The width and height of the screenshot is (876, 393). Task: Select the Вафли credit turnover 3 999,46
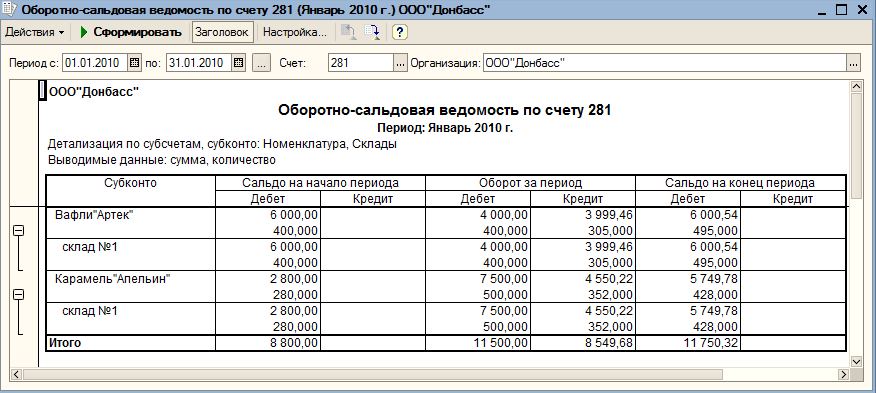[609, 215]
